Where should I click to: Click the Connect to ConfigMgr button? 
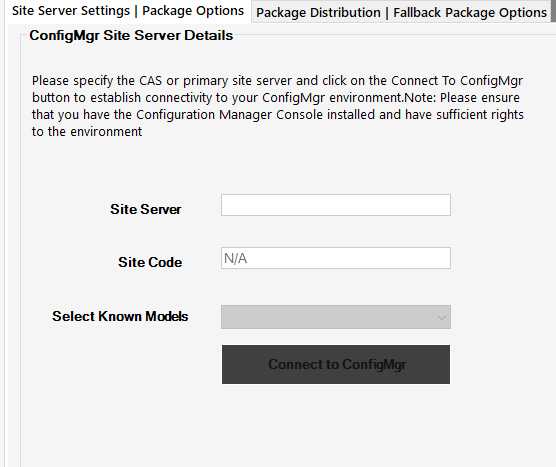[x=336, y=365]
